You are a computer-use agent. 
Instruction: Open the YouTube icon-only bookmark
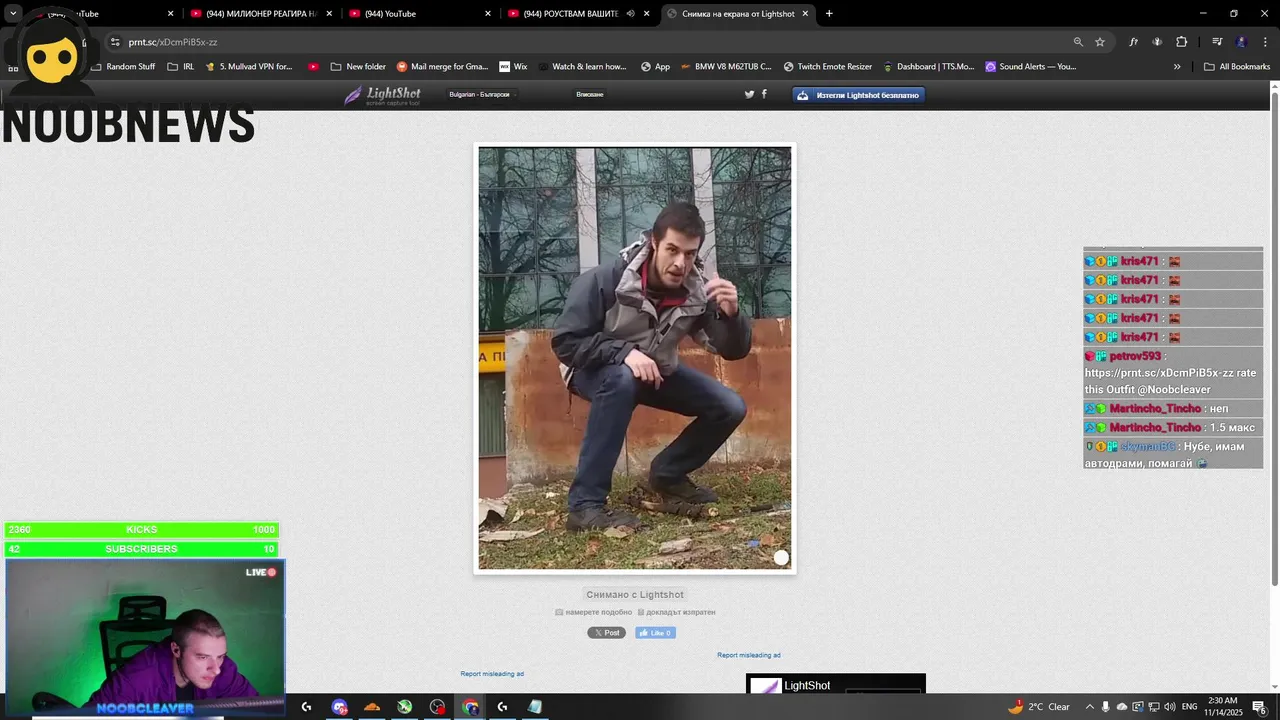coord(313,67)
